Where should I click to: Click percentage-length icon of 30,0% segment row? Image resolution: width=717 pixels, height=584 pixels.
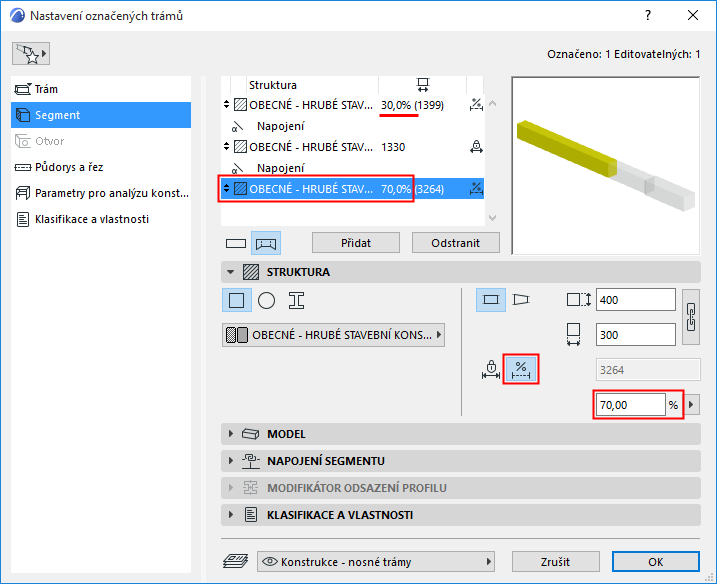coord(476,105)
